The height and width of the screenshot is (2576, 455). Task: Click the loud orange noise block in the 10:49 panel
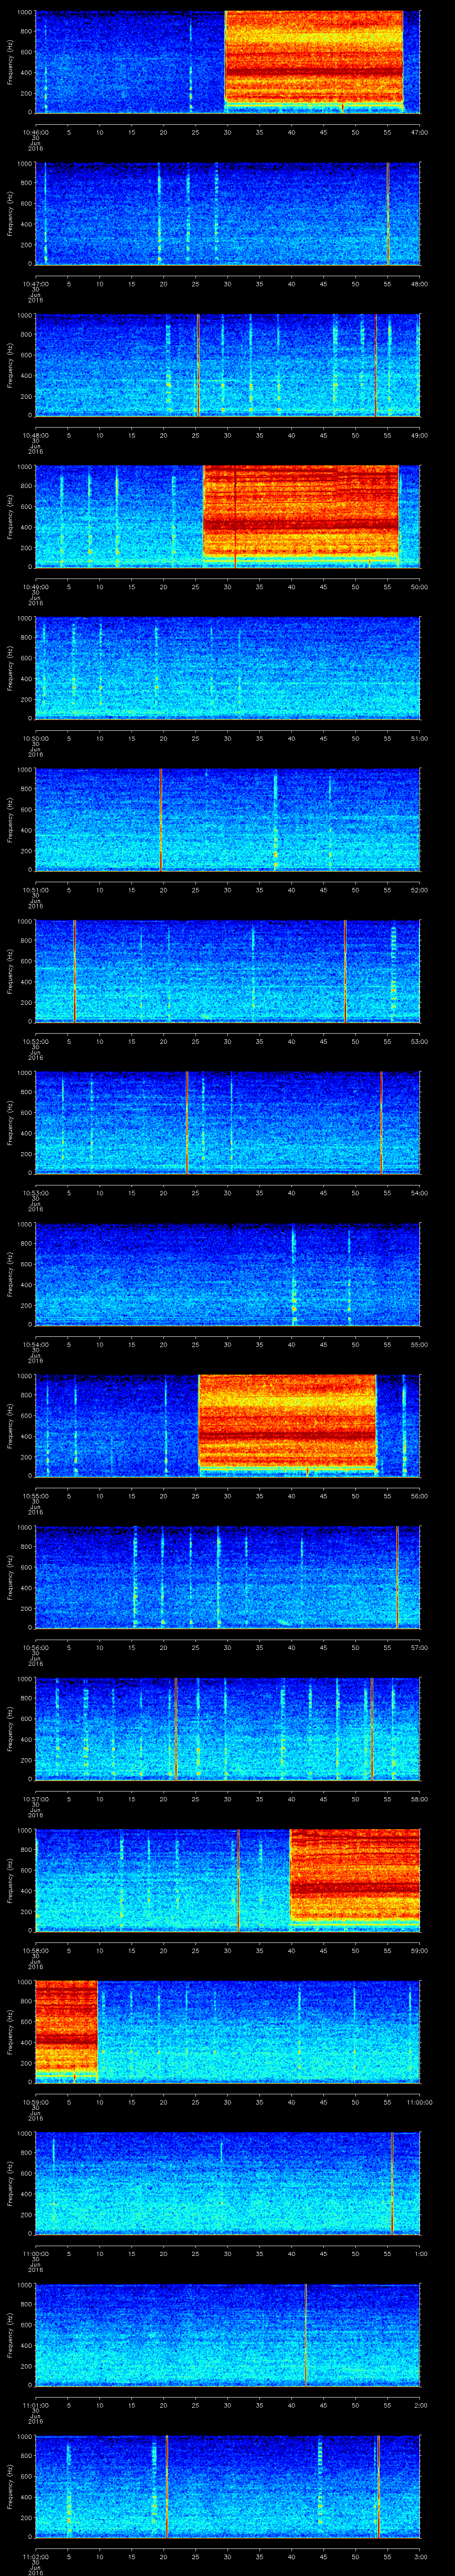tap(301, 512)
